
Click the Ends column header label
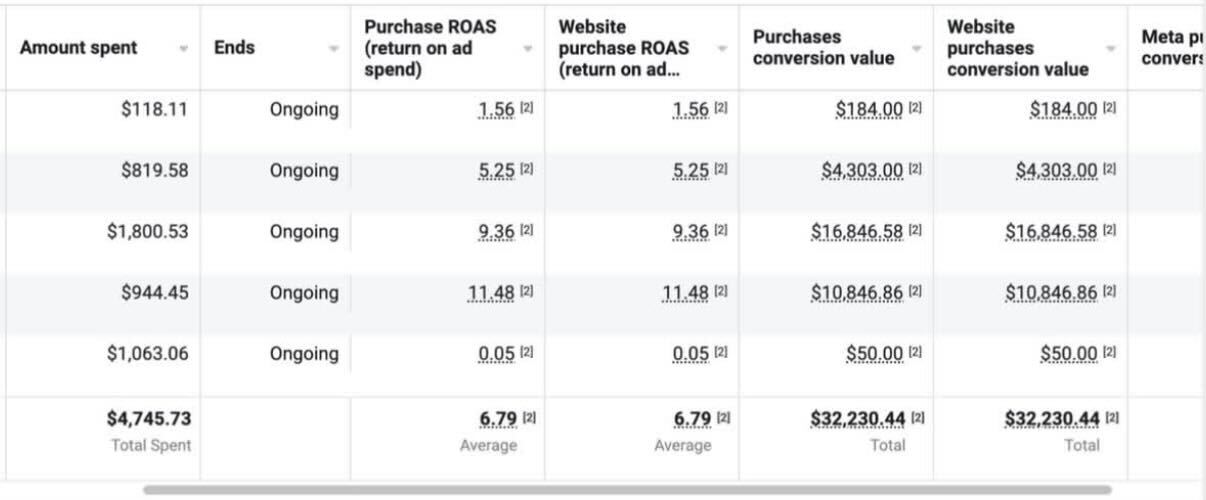click(234, 48)
